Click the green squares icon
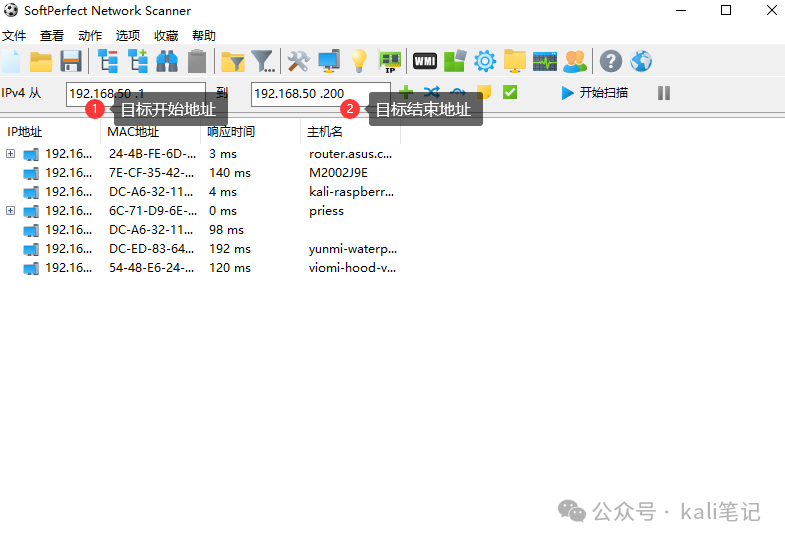 tap(455, 61)
